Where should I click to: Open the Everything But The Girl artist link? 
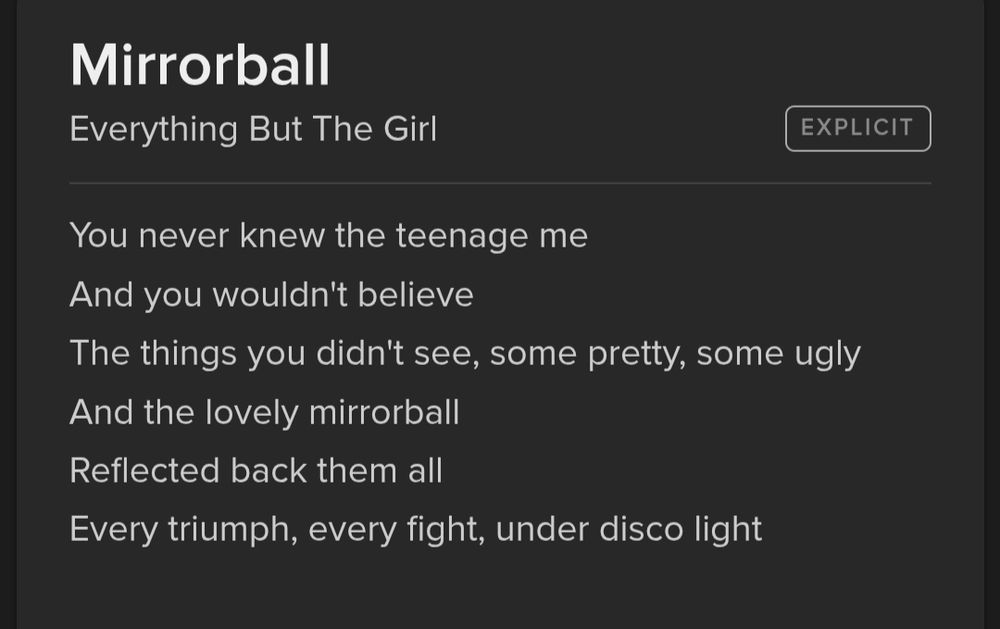point(253,130)
